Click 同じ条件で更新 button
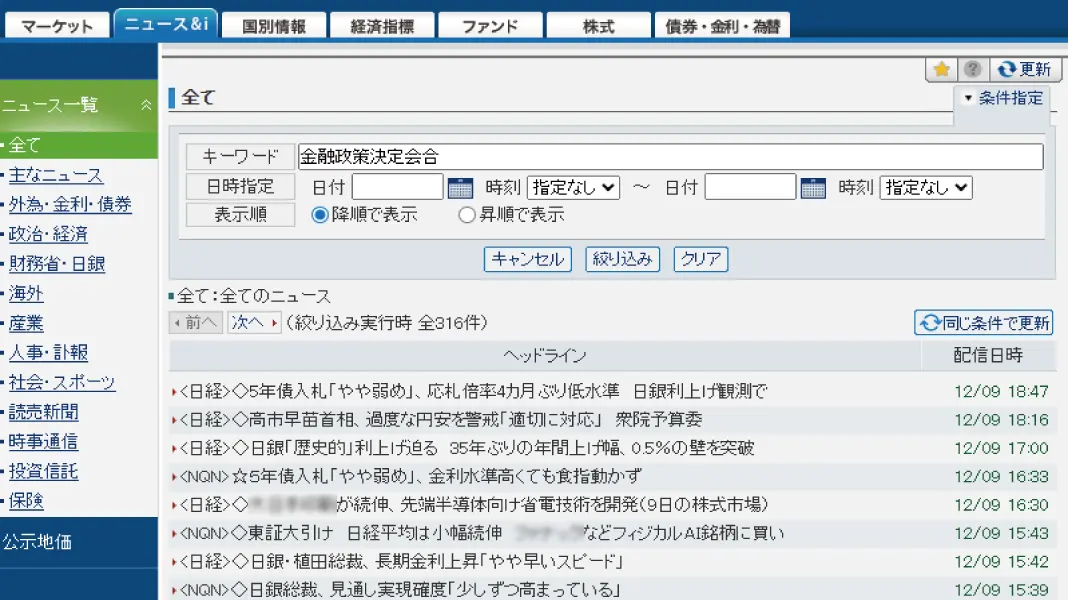This screenshot has height=600, width=1068. 984,323
